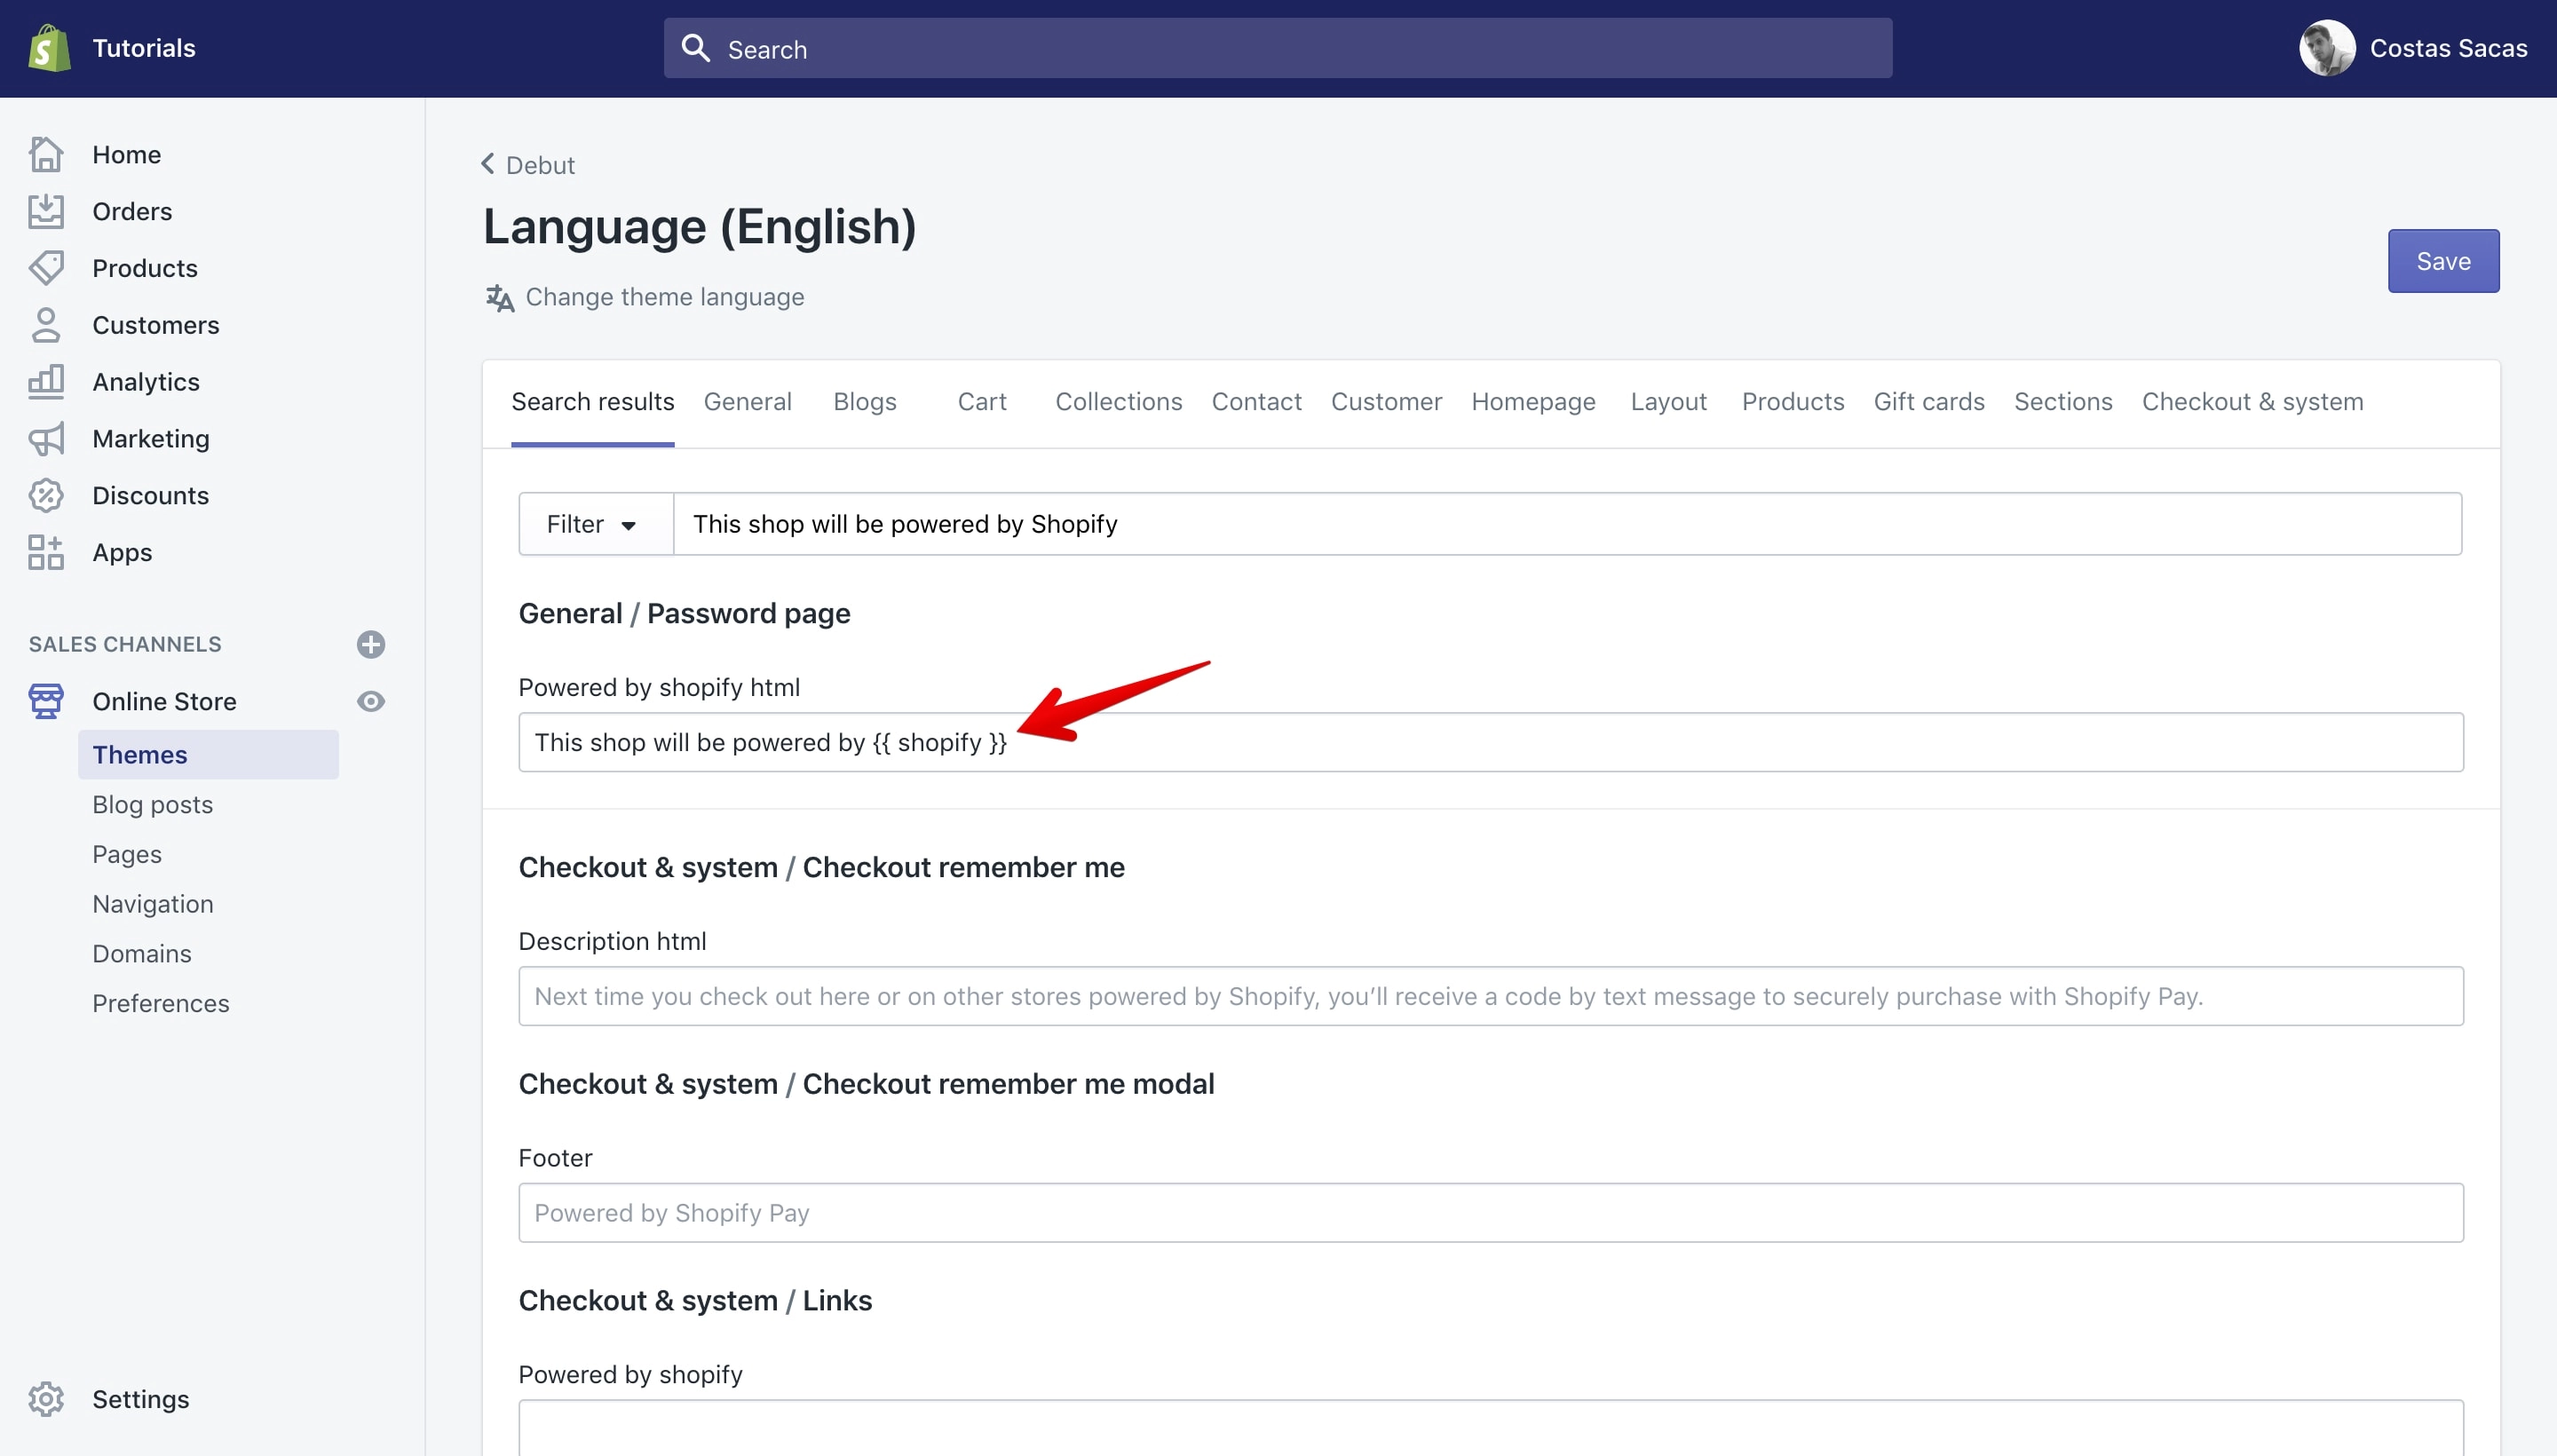The width and height of the screenshot is (2557, 1456).
Task: Select Themes under Online Store
Action: [208, 754]
